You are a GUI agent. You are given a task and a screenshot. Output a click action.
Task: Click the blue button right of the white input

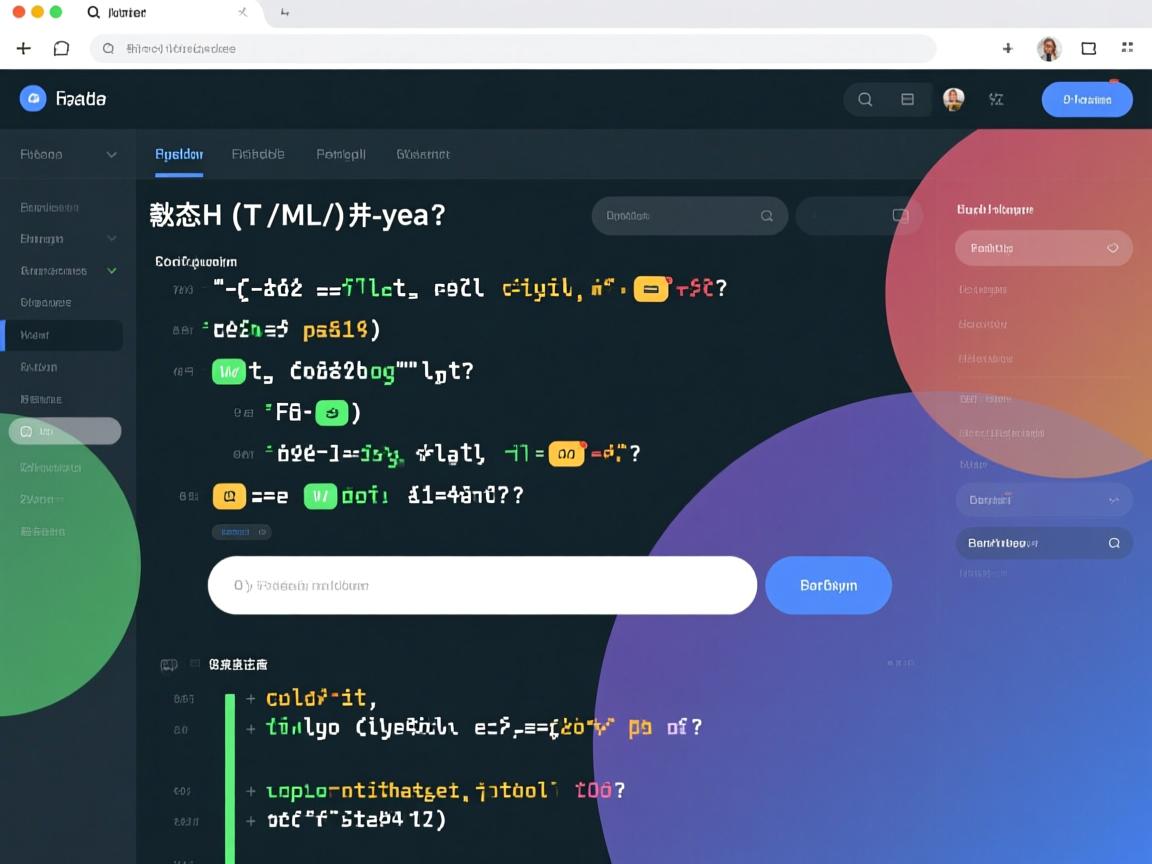click(x=828, y=585)
